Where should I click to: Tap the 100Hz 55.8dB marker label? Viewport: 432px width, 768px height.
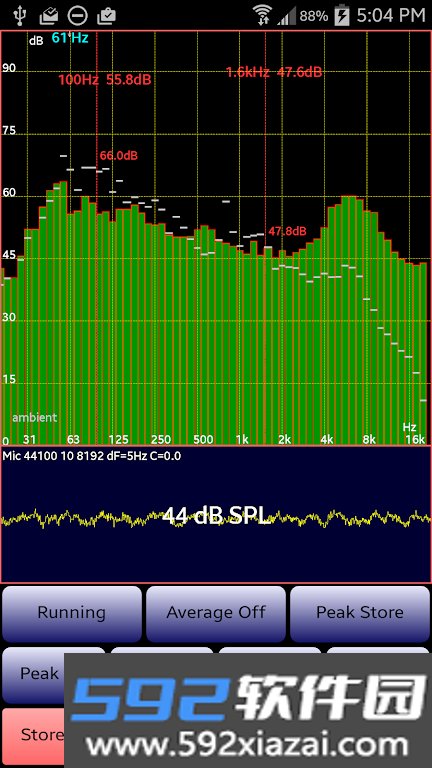click(x=105, y=80)
